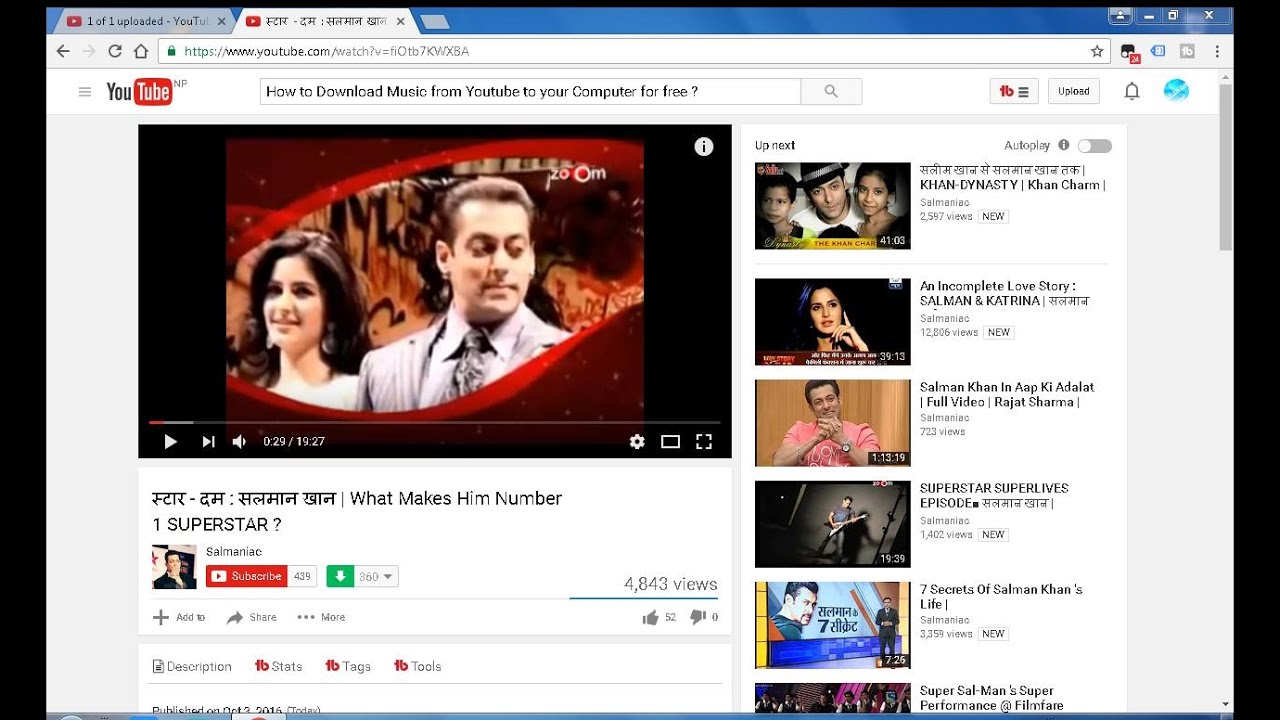Reload the page with refresh icon

[115, 51]
